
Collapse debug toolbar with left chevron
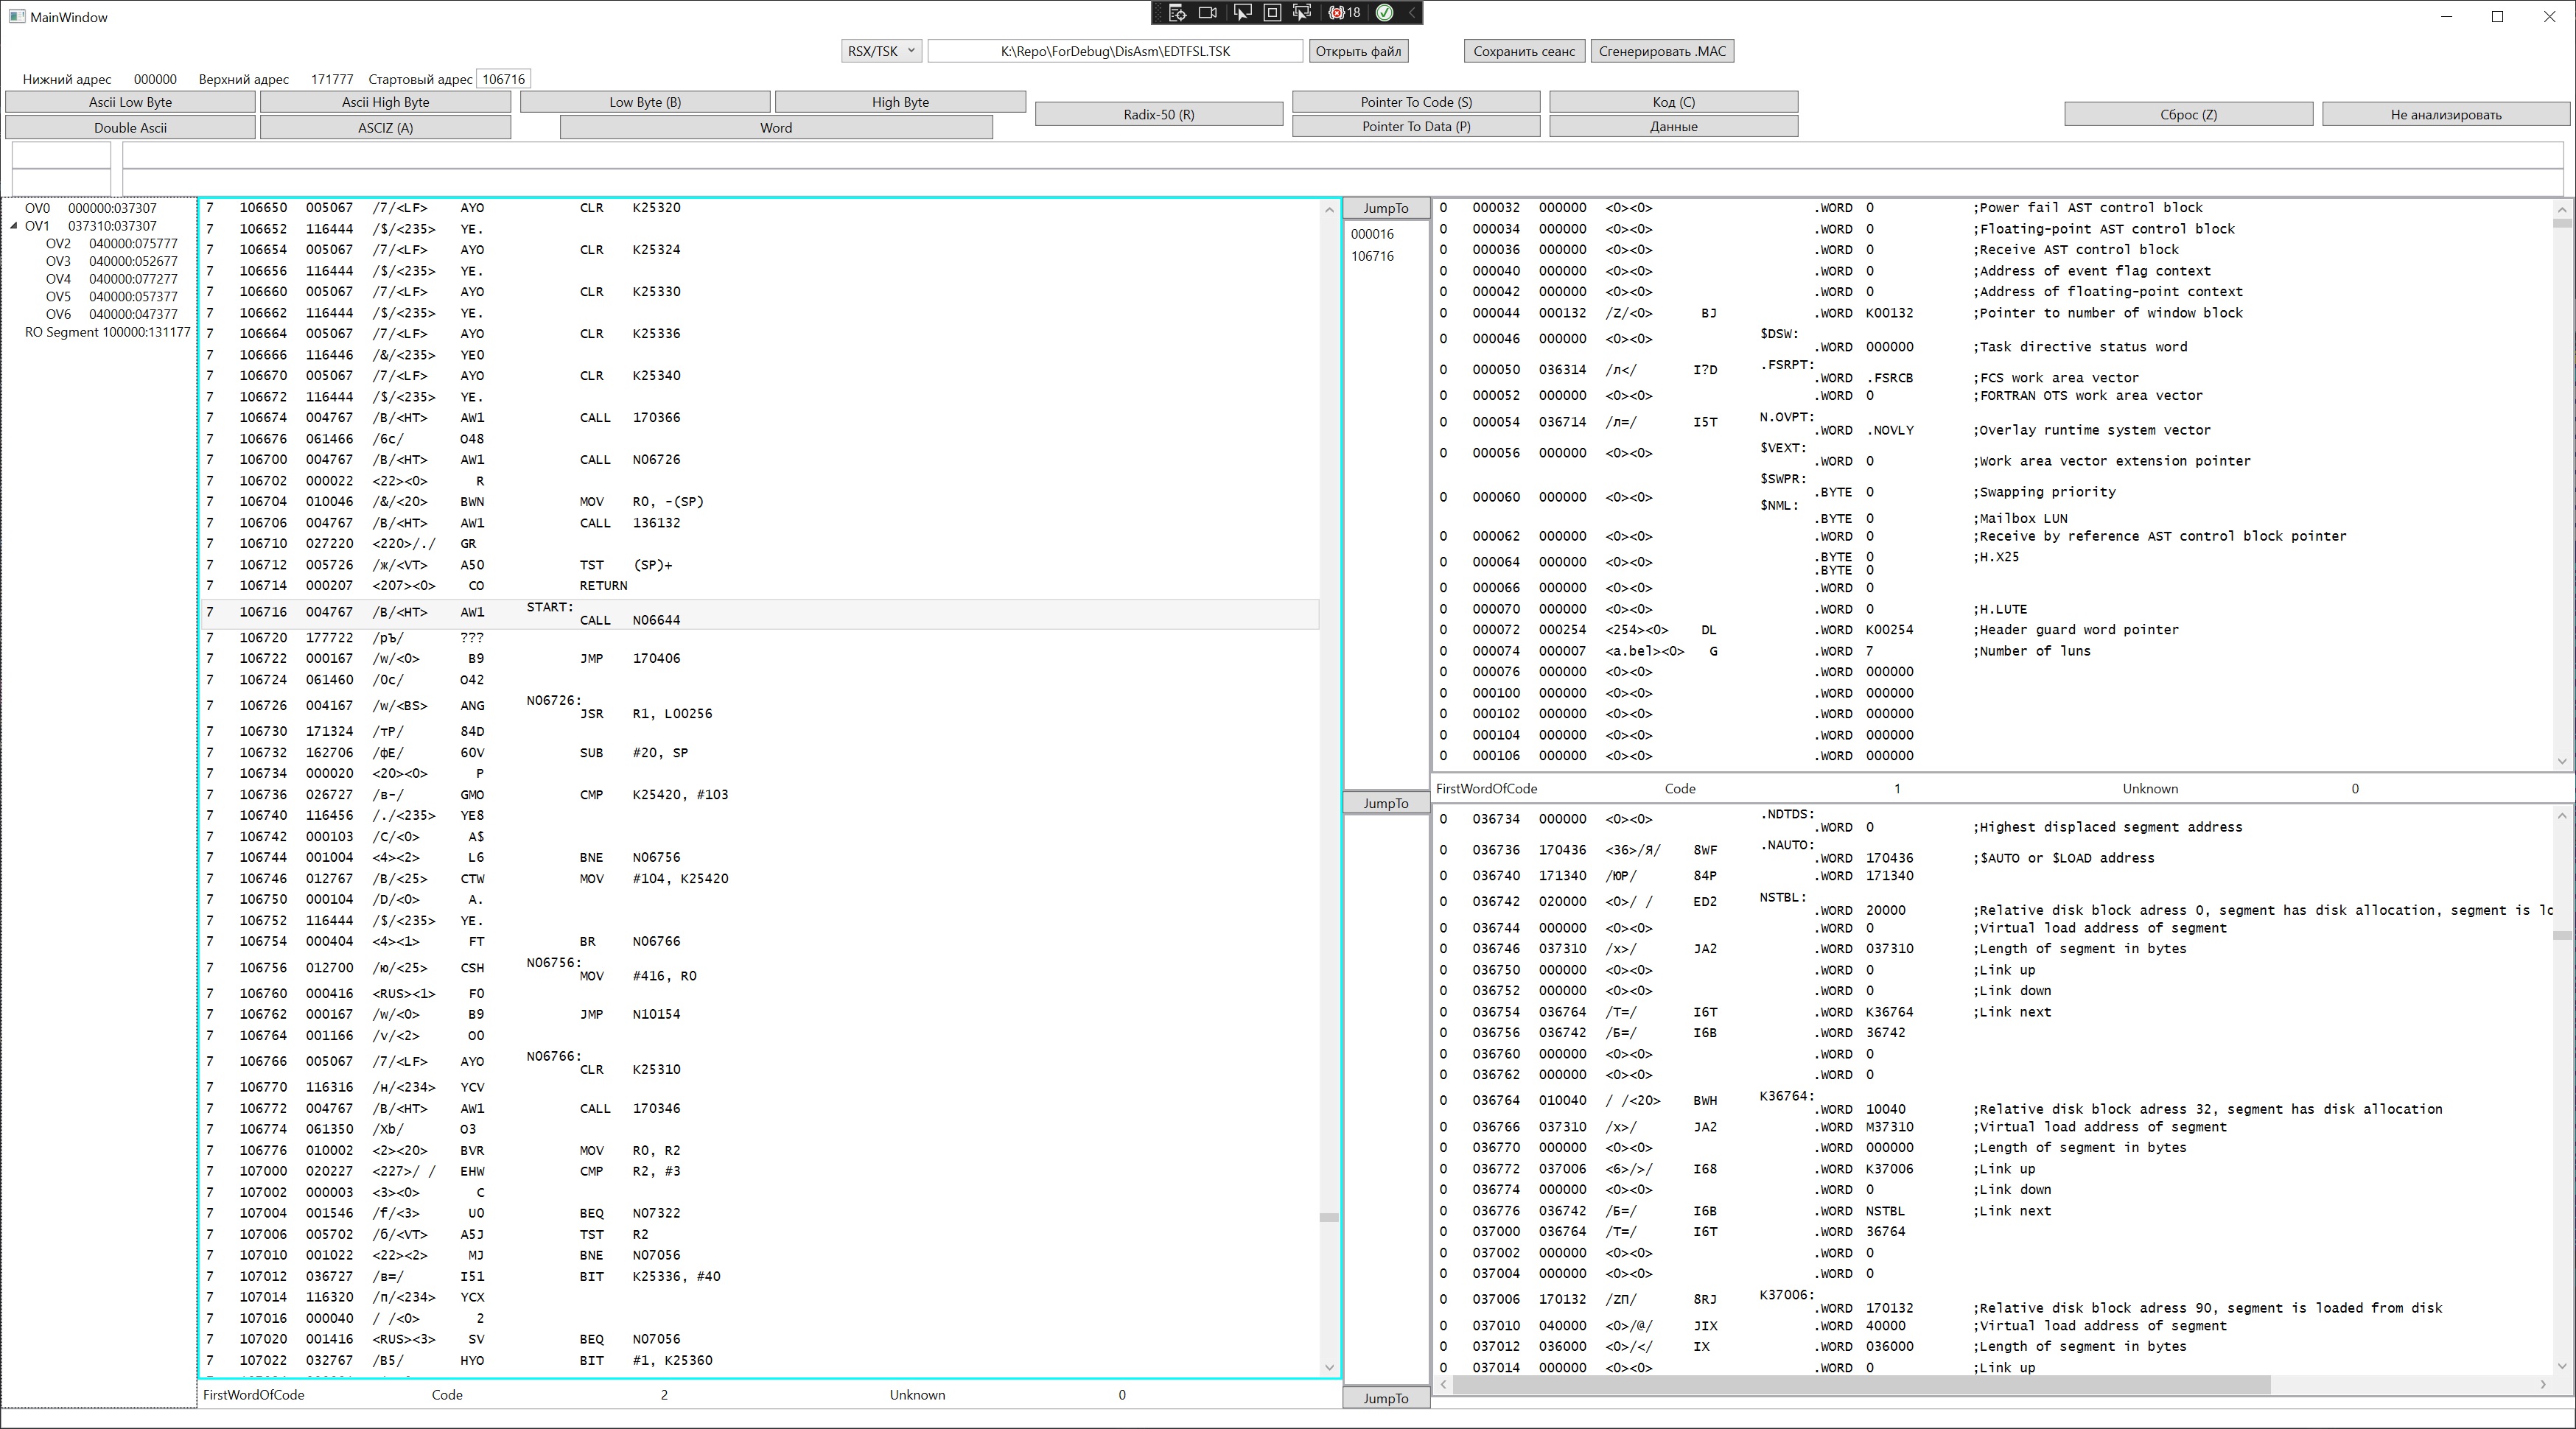tap(1411, 13)
